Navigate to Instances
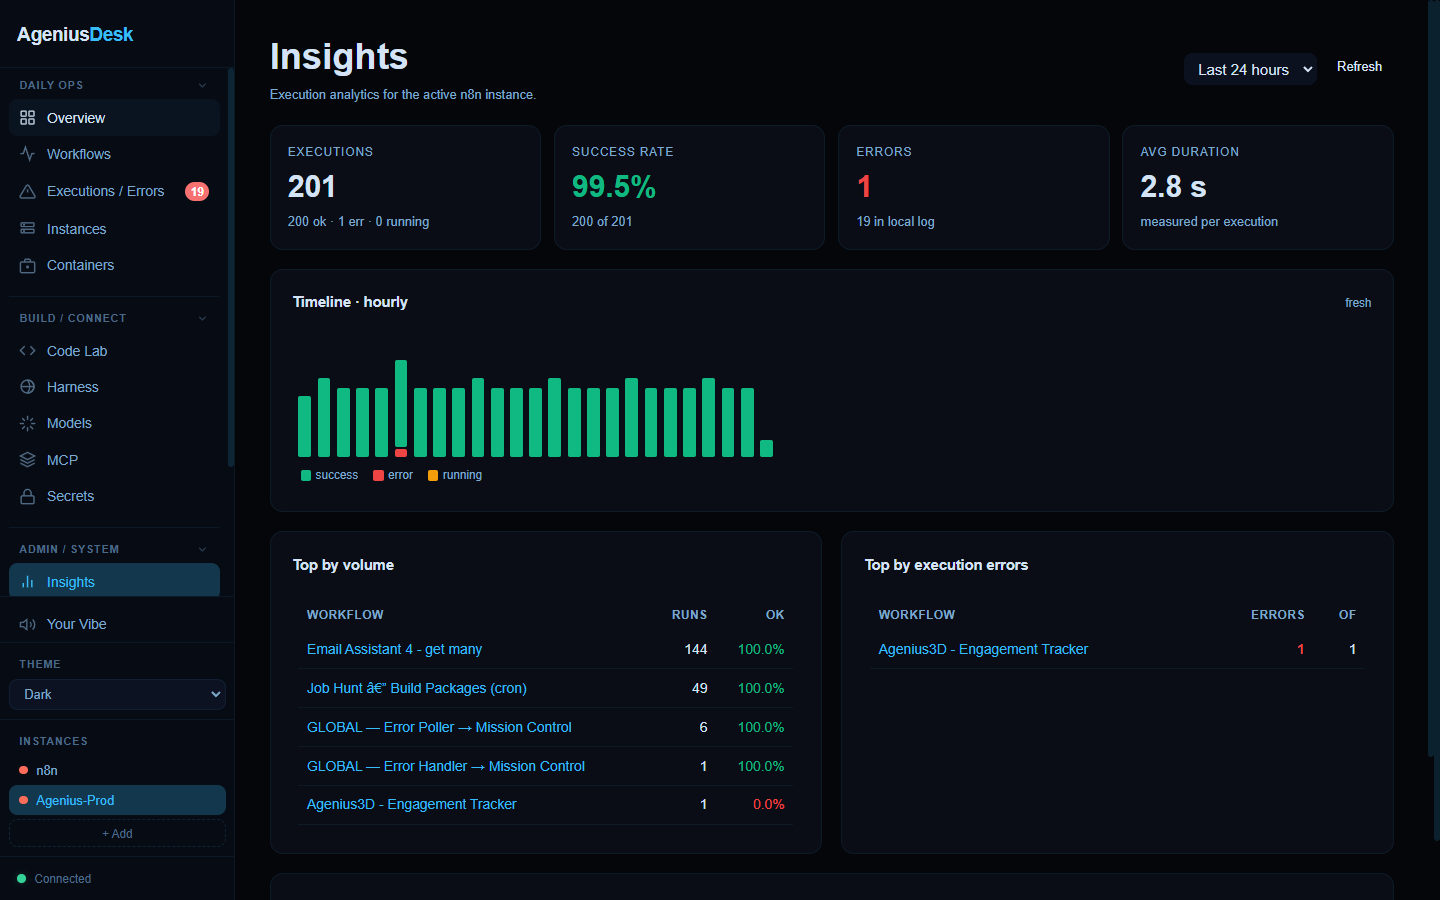This screenshot has height=900, width=1440. (114, 229)
